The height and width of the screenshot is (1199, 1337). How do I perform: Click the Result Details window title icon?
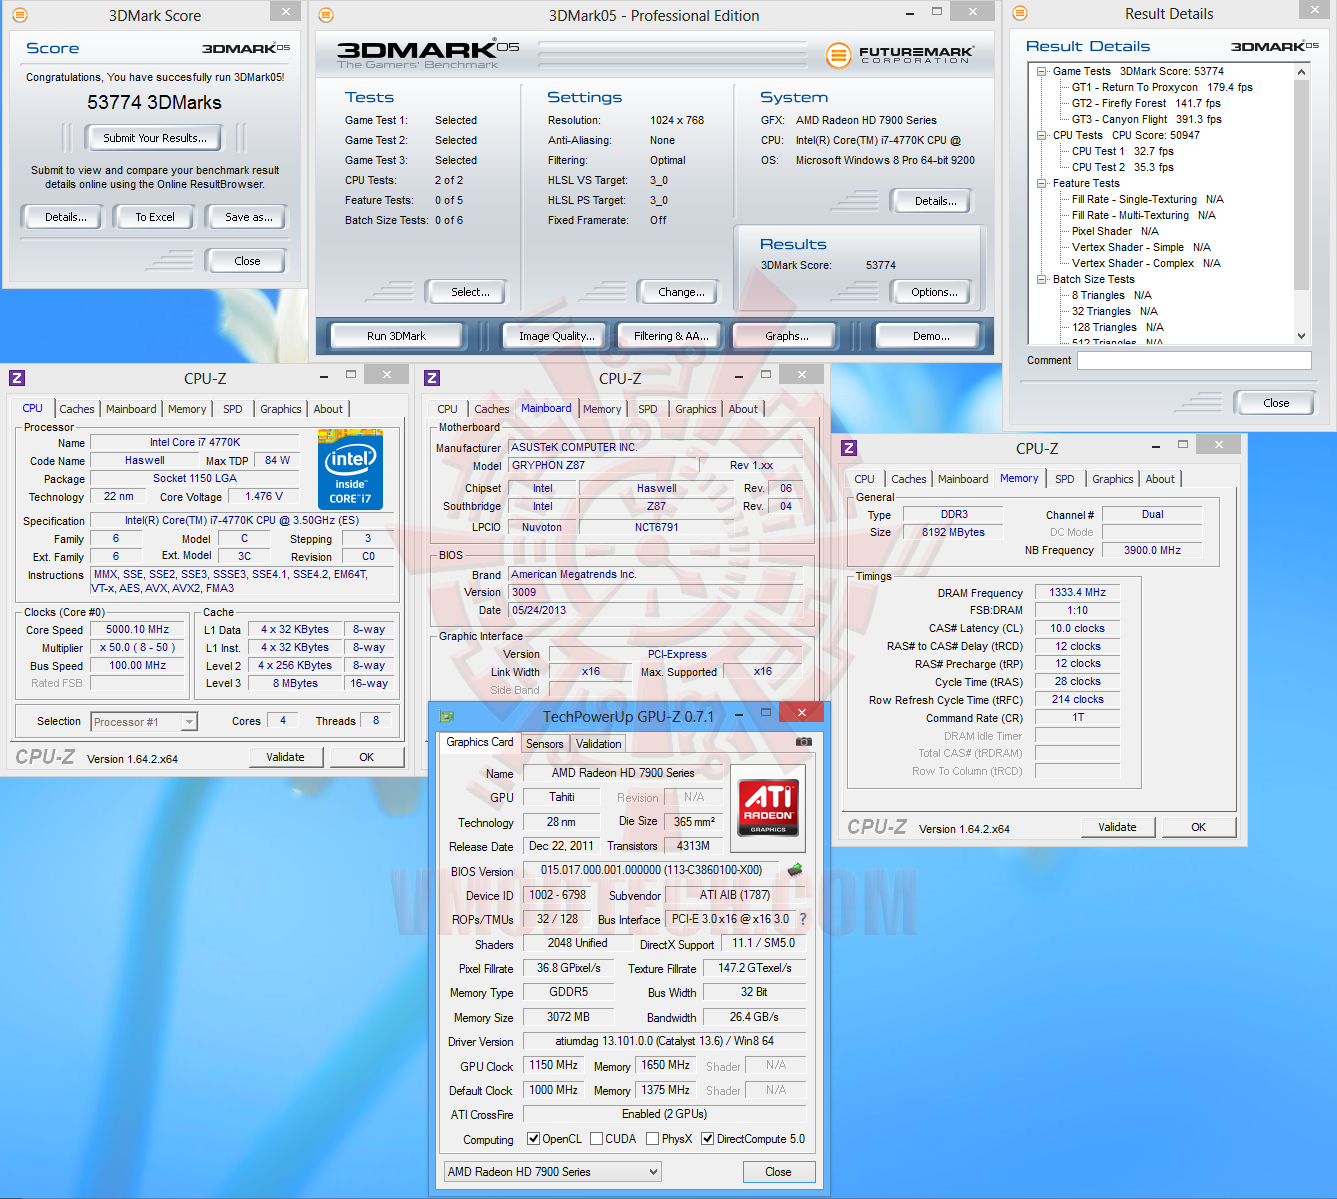[x=1020, y=13]
